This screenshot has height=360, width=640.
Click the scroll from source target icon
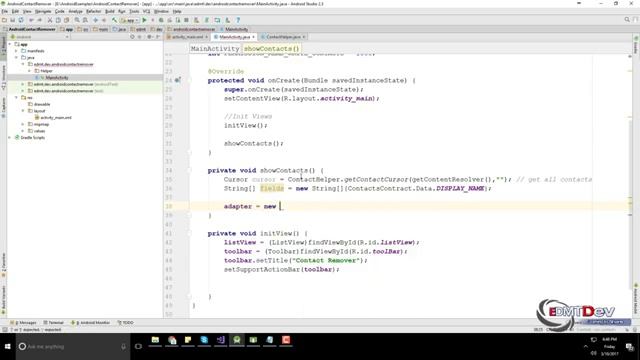[132, 37]
